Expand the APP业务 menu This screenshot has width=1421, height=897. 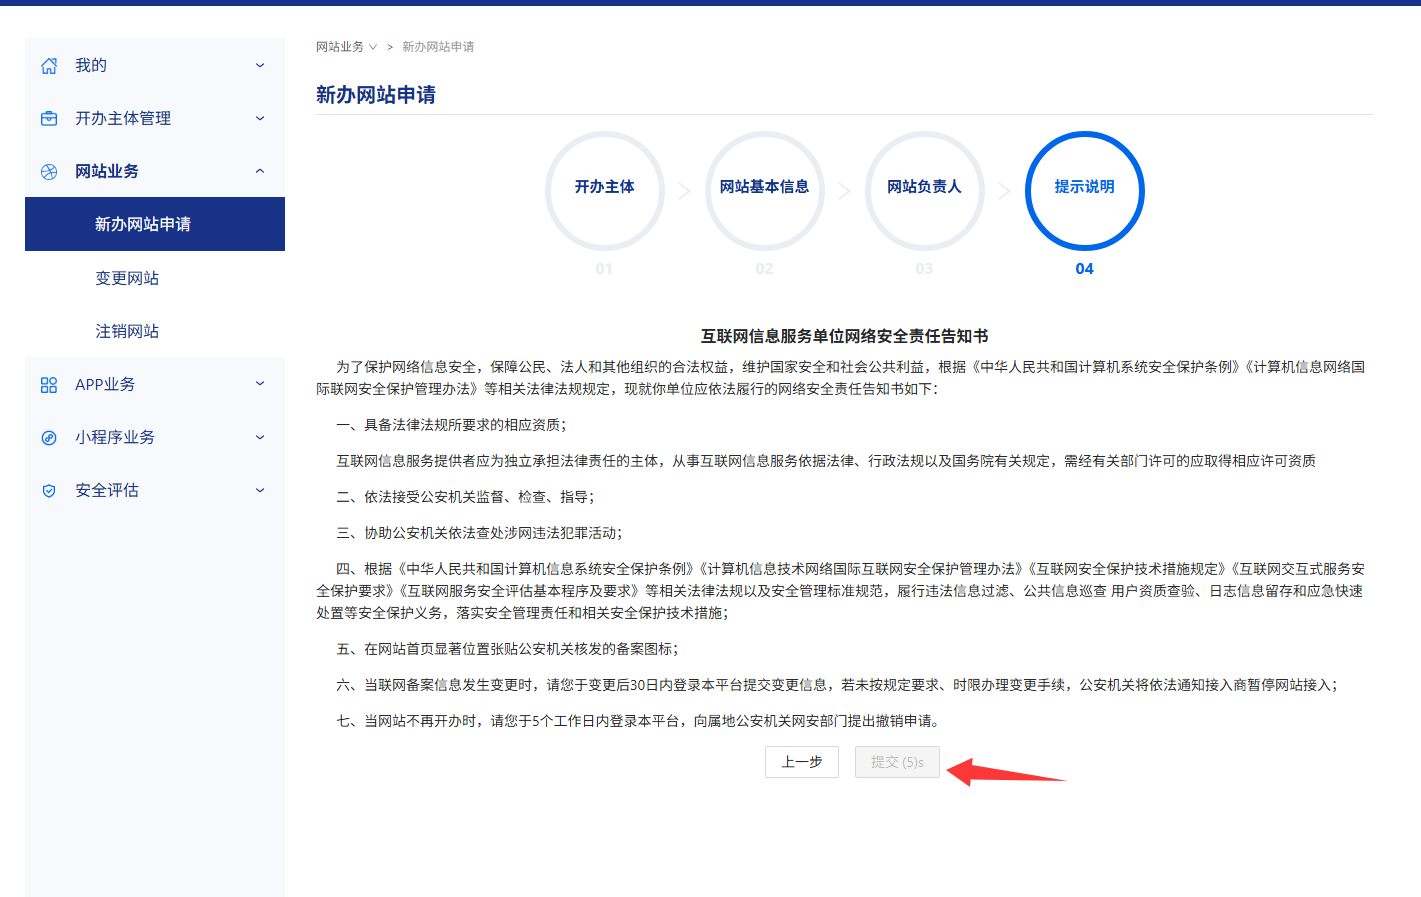pyautogui.click(x=259, y=384)
